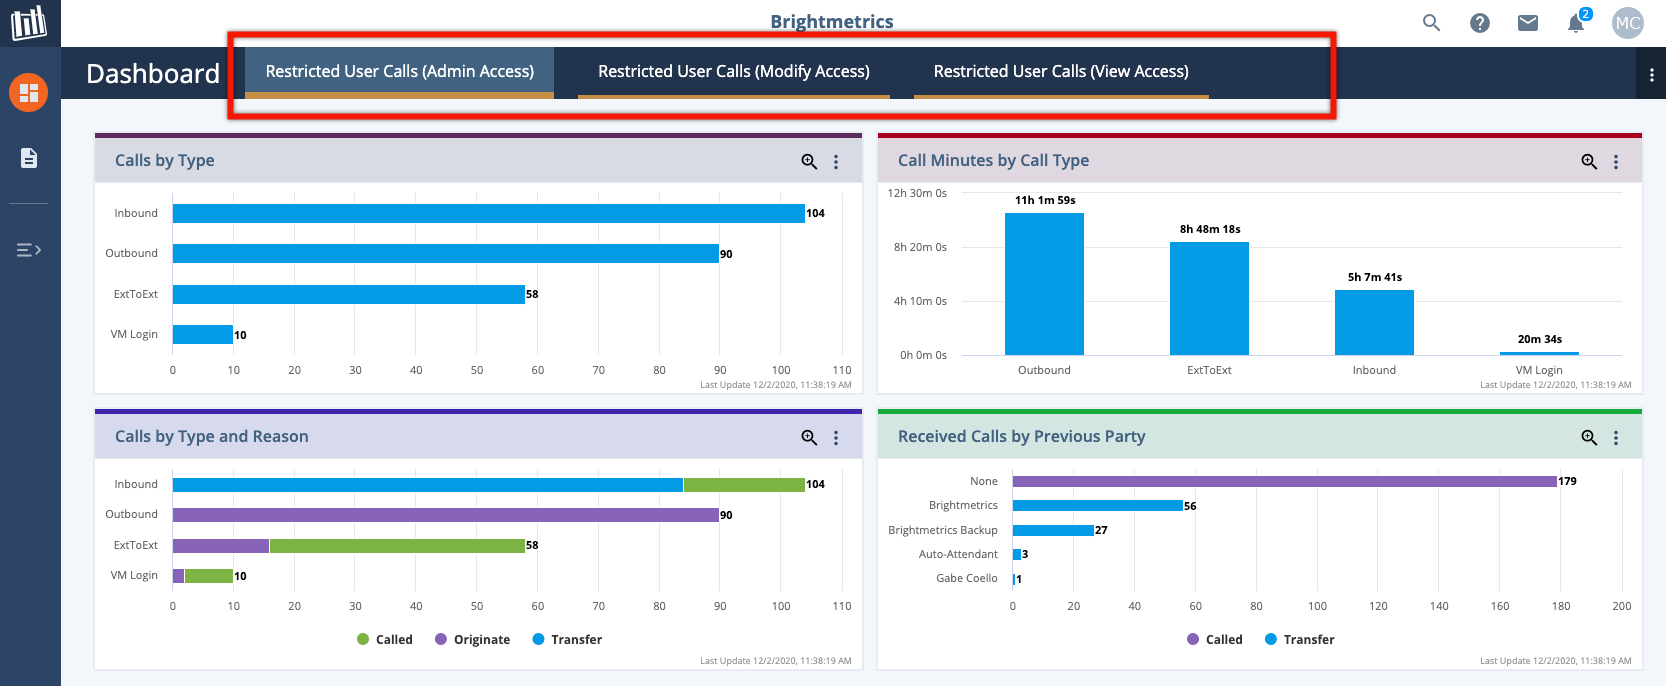
Task: Click the Inbound column in Call Minutes chart
Action: 1374,322
